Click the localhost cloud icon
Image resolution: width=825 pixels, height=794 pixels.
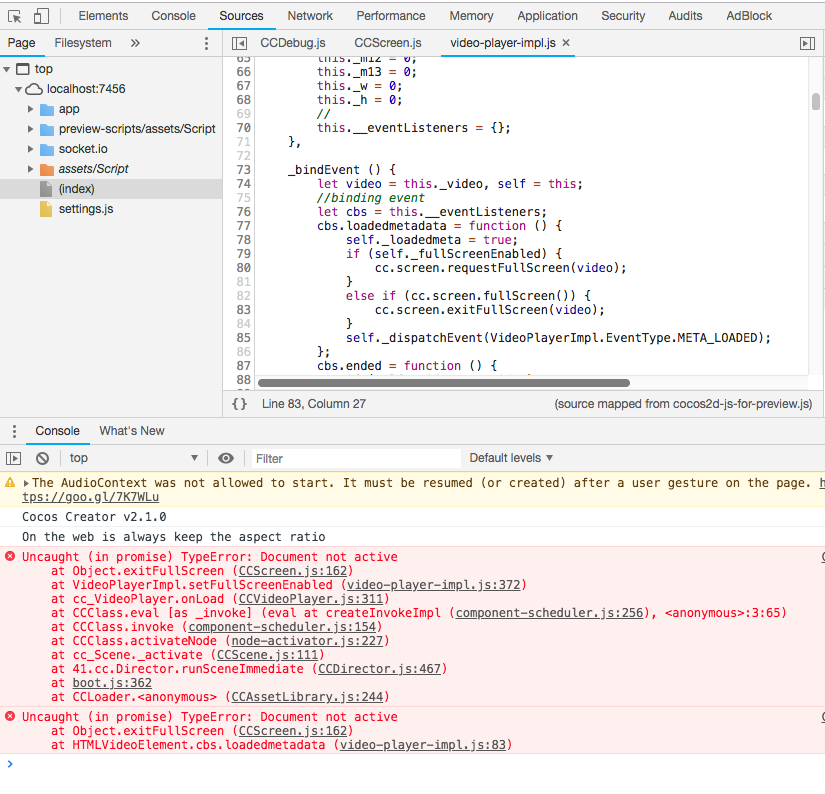point(34,89)
